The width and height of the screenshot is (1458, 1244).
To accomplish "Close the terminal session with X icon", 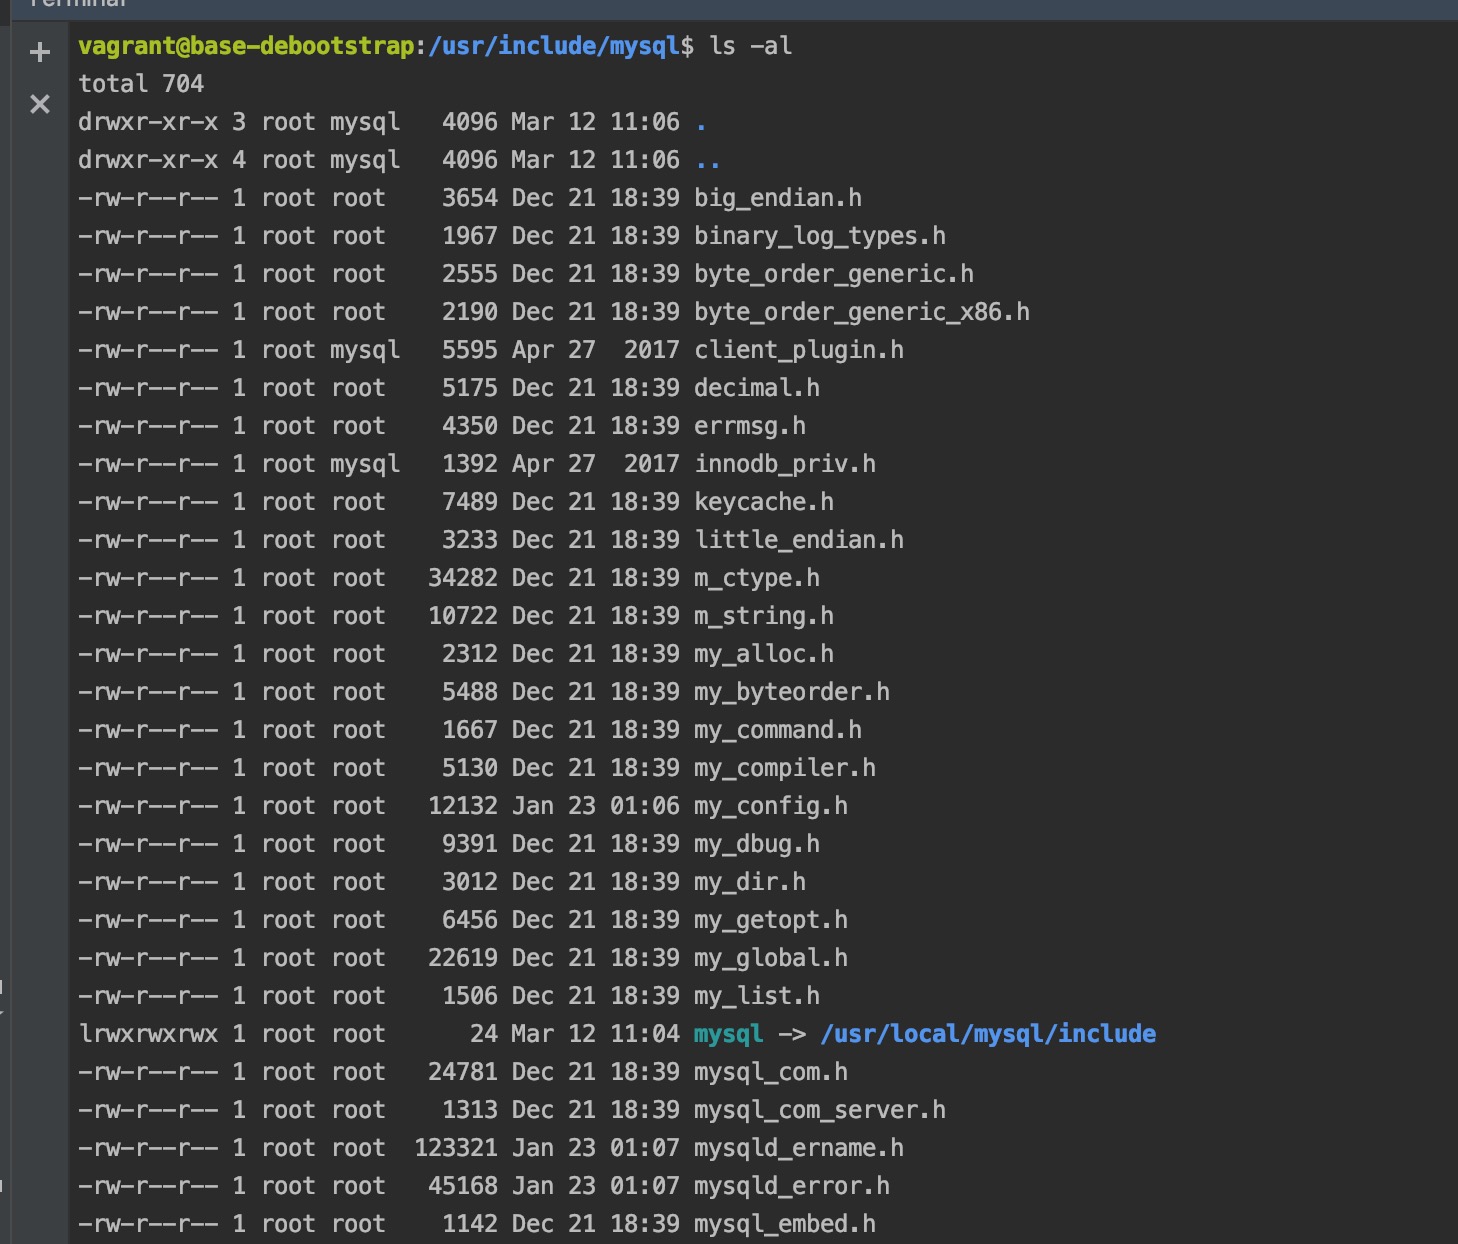I will point(40,104).
